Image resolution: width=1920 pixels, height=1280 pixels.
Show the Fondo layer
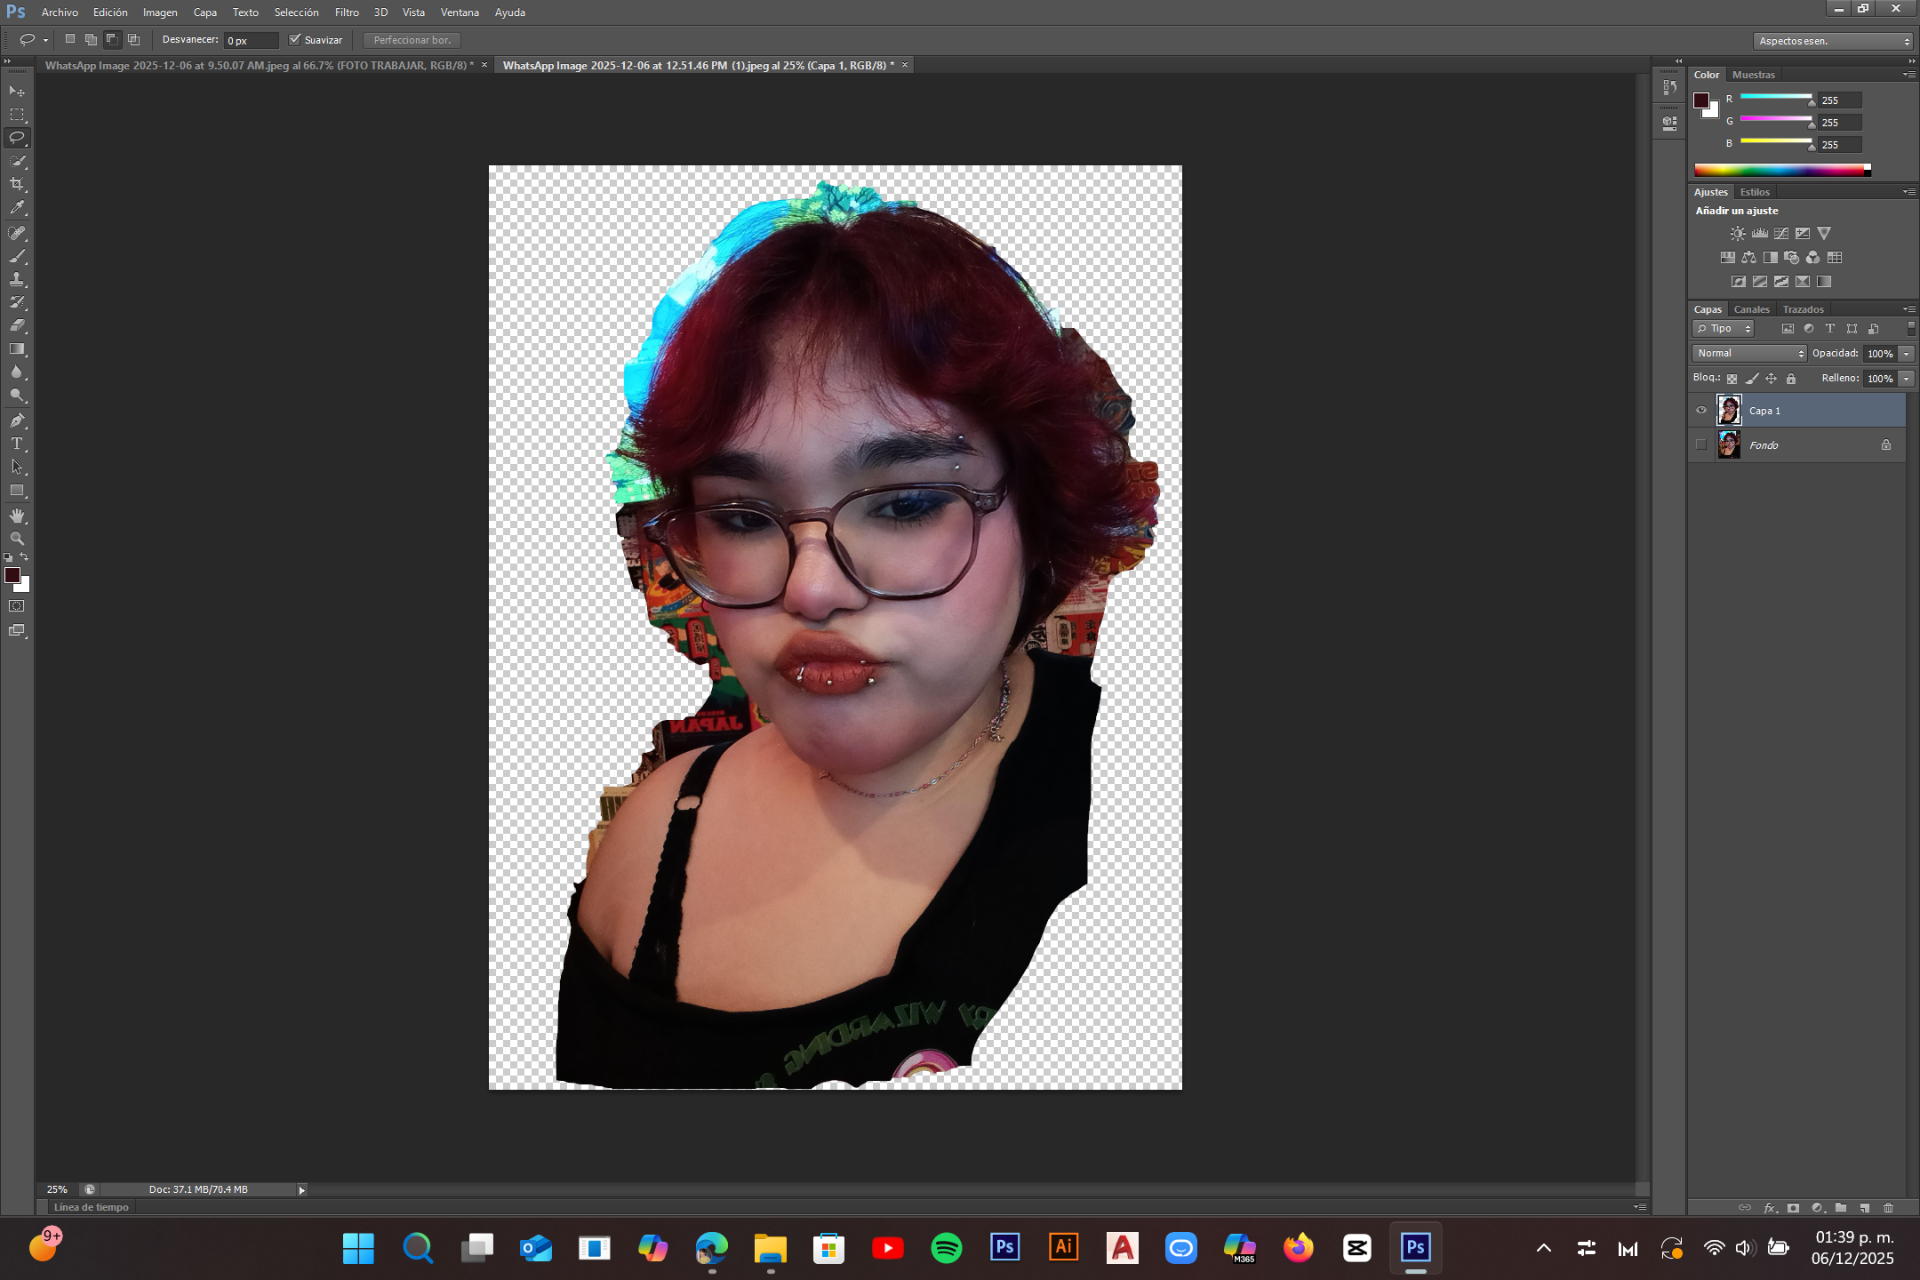[x=1701, y=445]
